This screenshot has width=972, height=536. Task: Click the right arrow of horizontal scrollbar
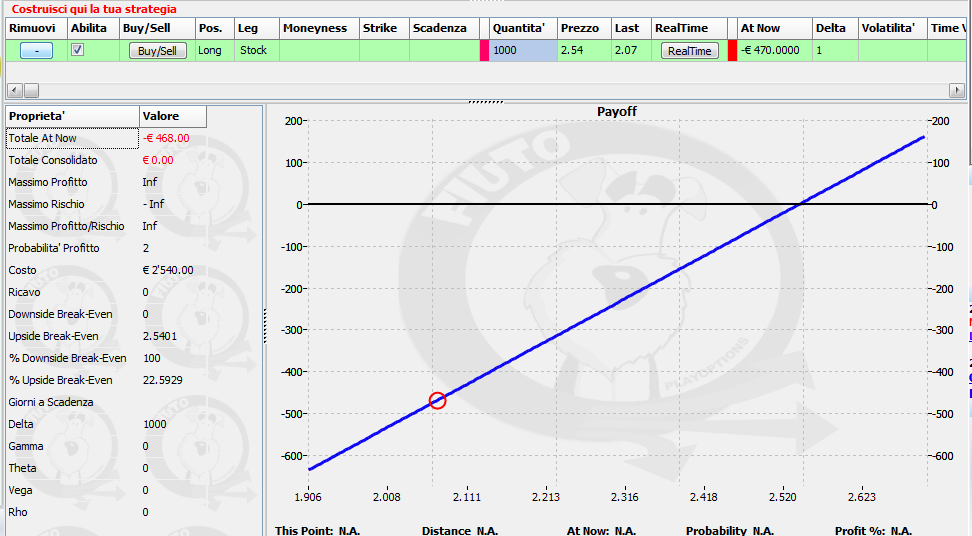point(957,90)
